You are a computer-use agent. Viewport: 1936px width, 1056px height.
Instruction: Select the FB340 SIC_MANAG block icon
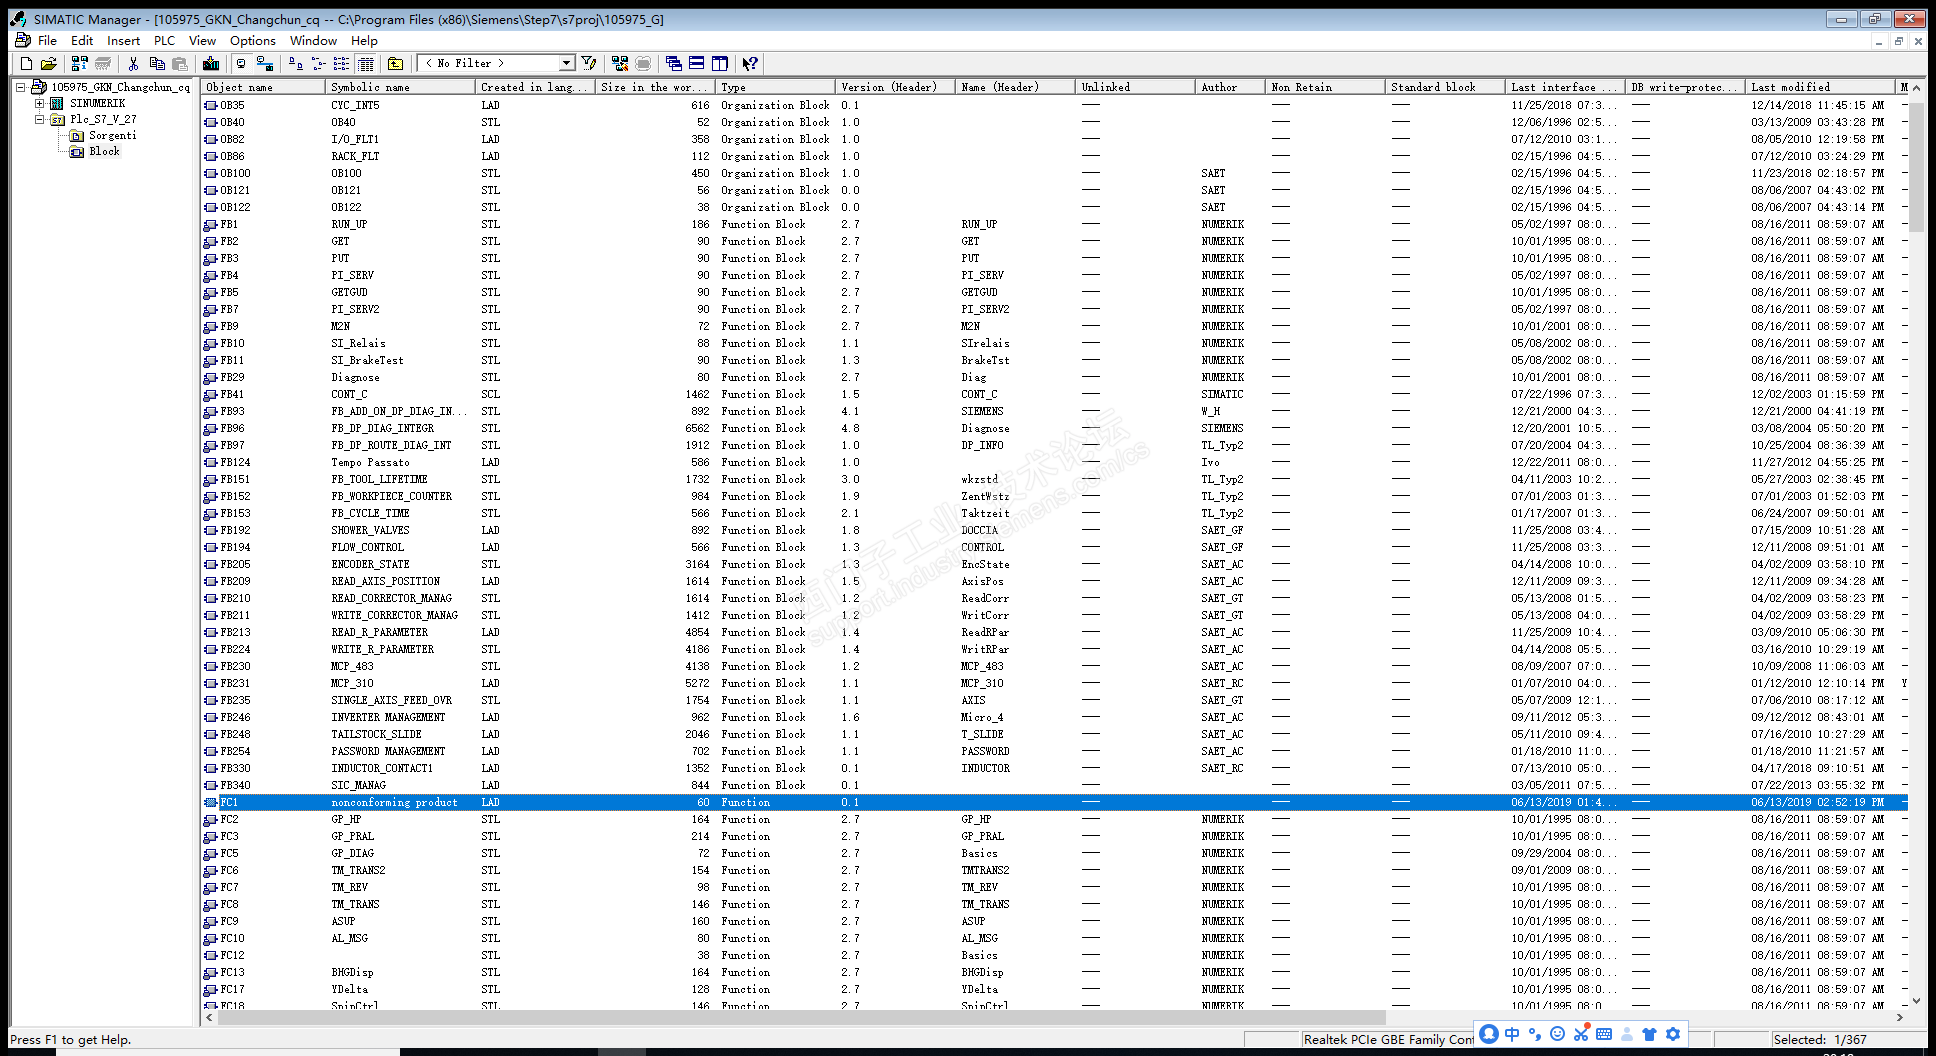point(211,785)
